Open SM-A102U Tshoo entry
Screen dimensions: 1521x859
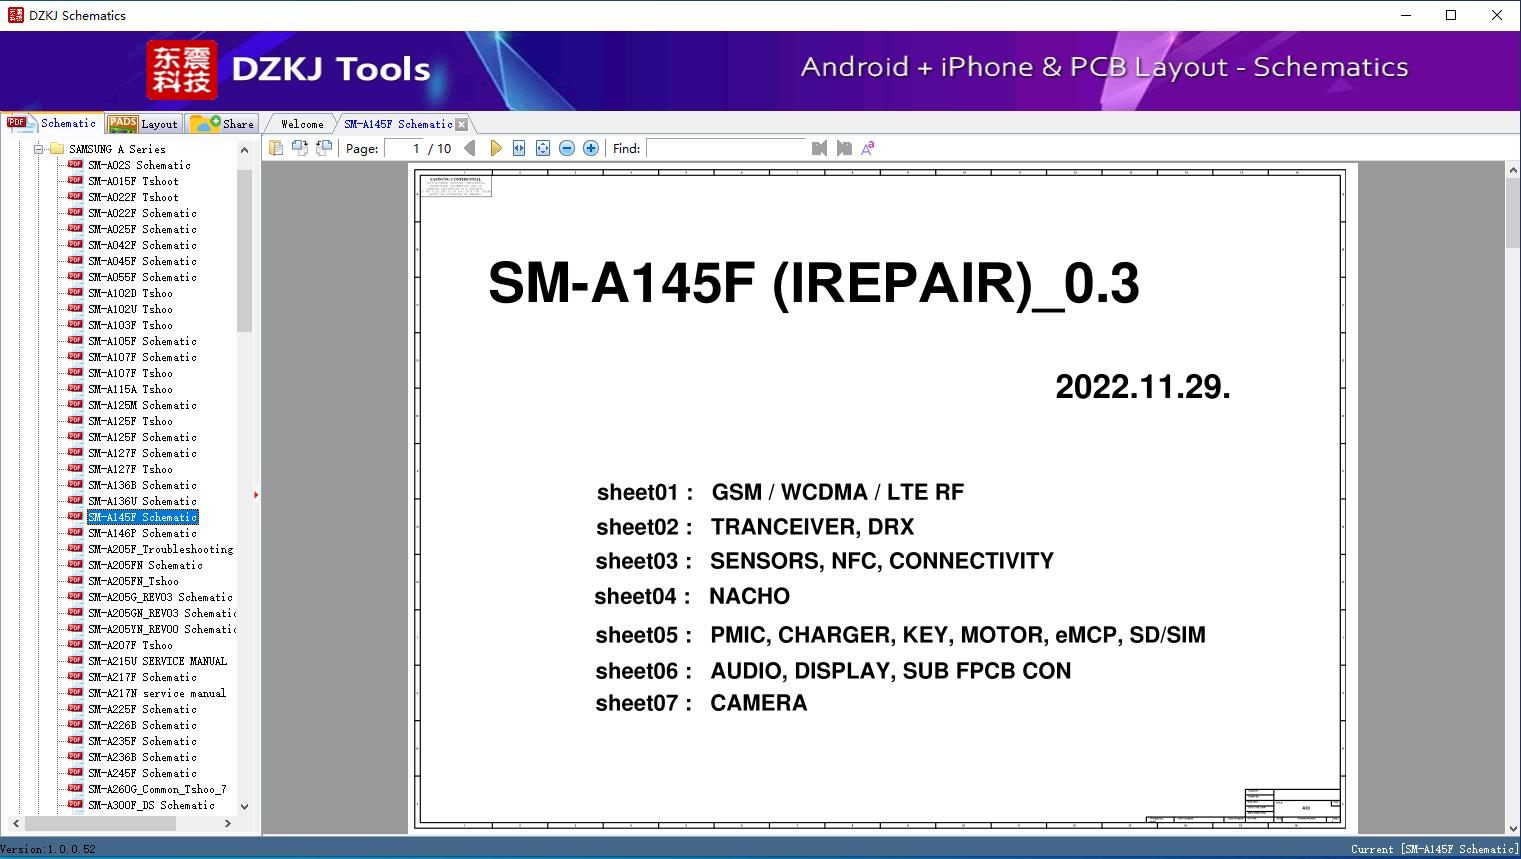(130, 309)
